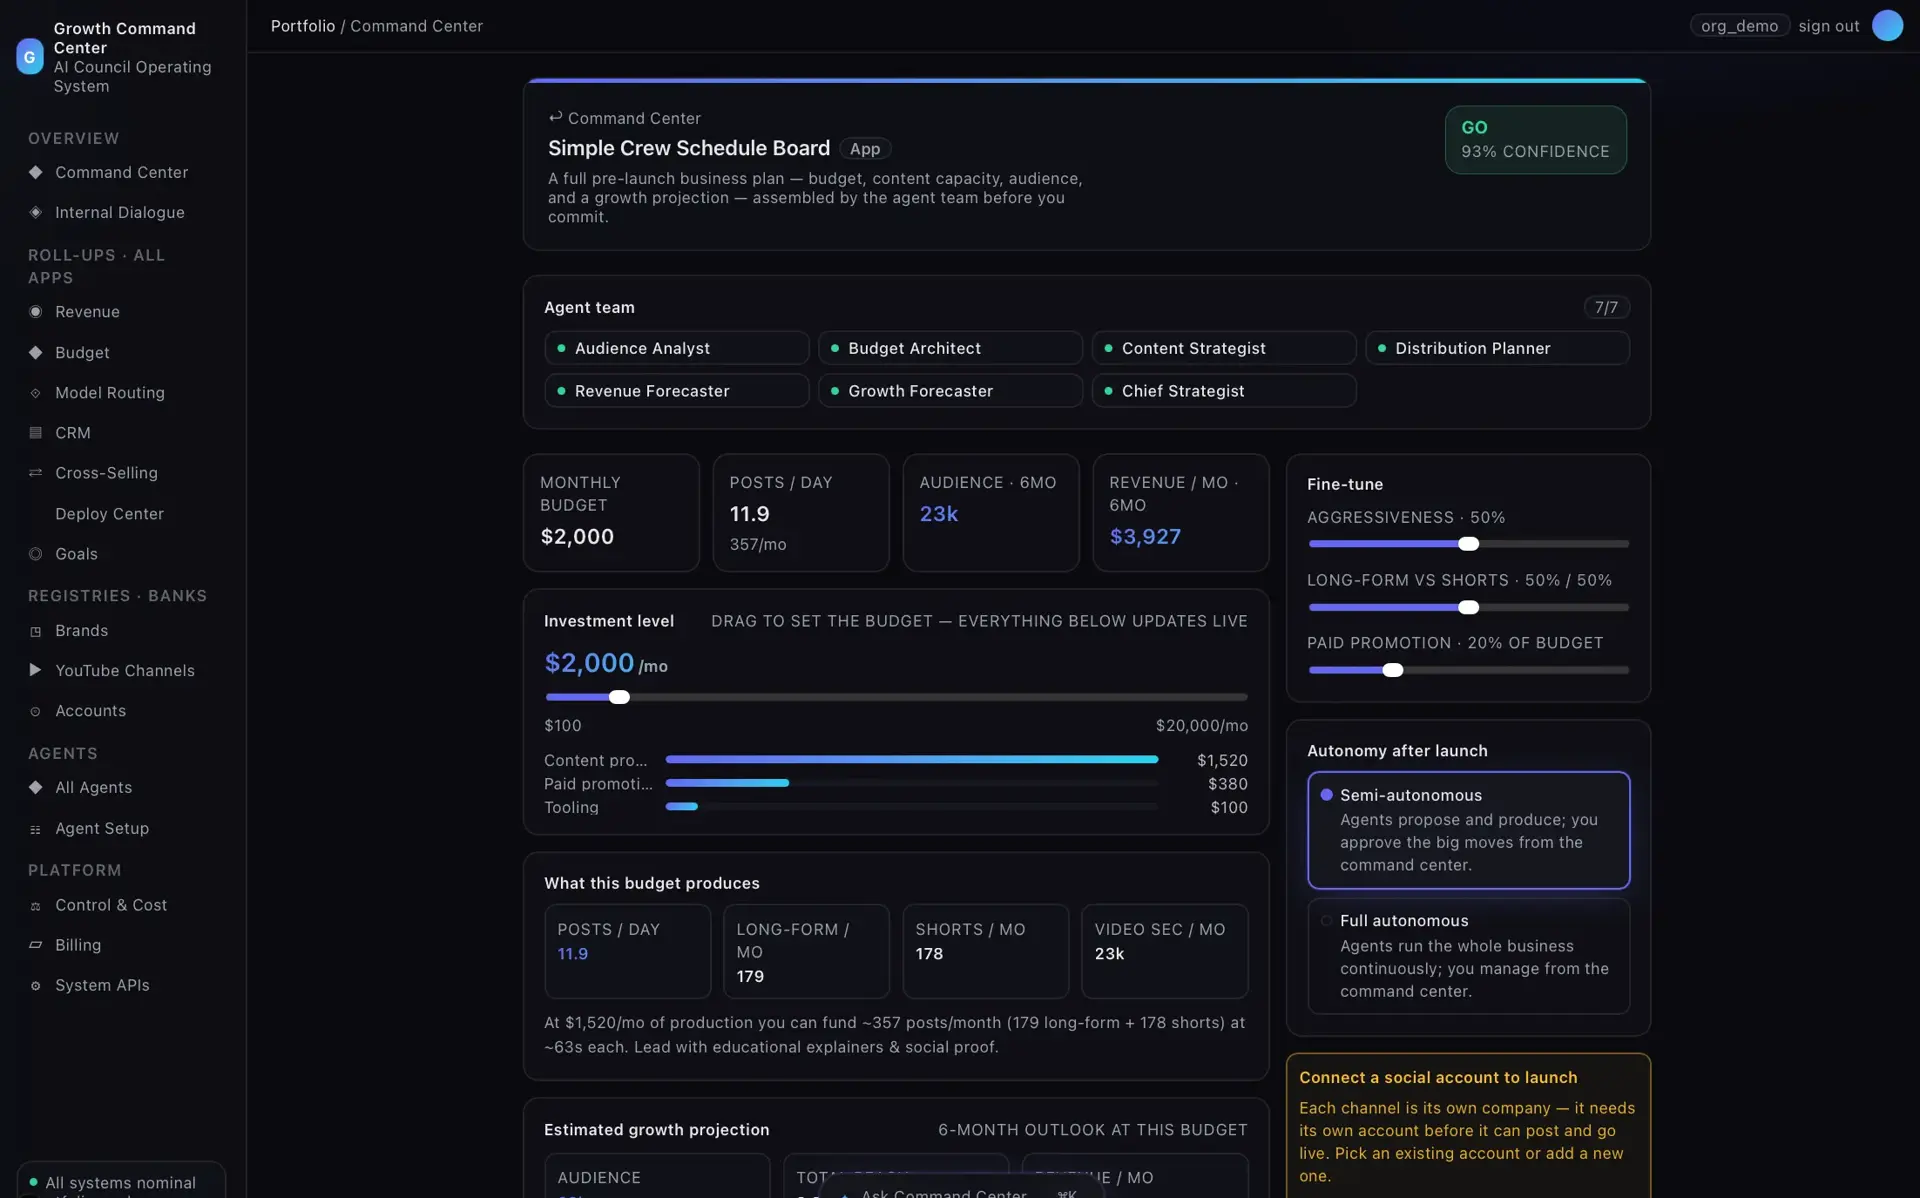Screen dimensions: 1920x1198
Task: Click the Long-form / MO 179 tile
Action: point(806,951)
